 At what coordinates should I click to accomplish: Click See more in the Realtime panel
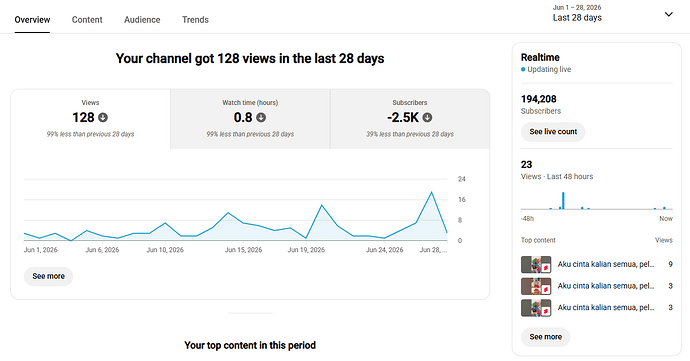click(546, 337)
